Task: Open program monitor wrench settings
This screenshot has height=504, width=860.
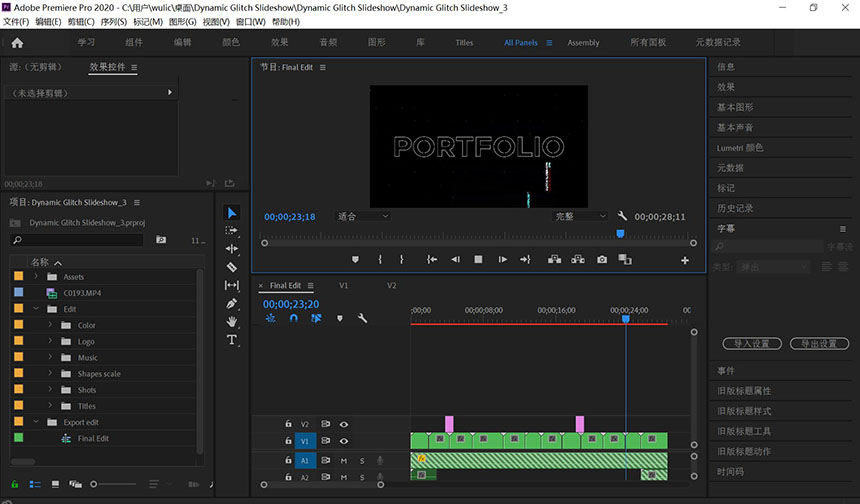Action: [x=622, y=216]
